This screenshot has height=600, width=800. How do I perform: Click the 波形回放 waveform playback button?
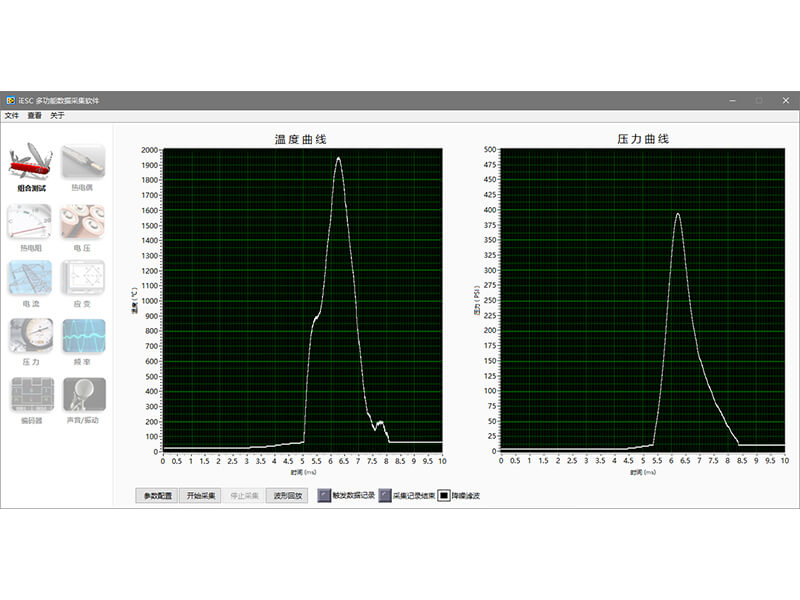(x=287, y=495)
